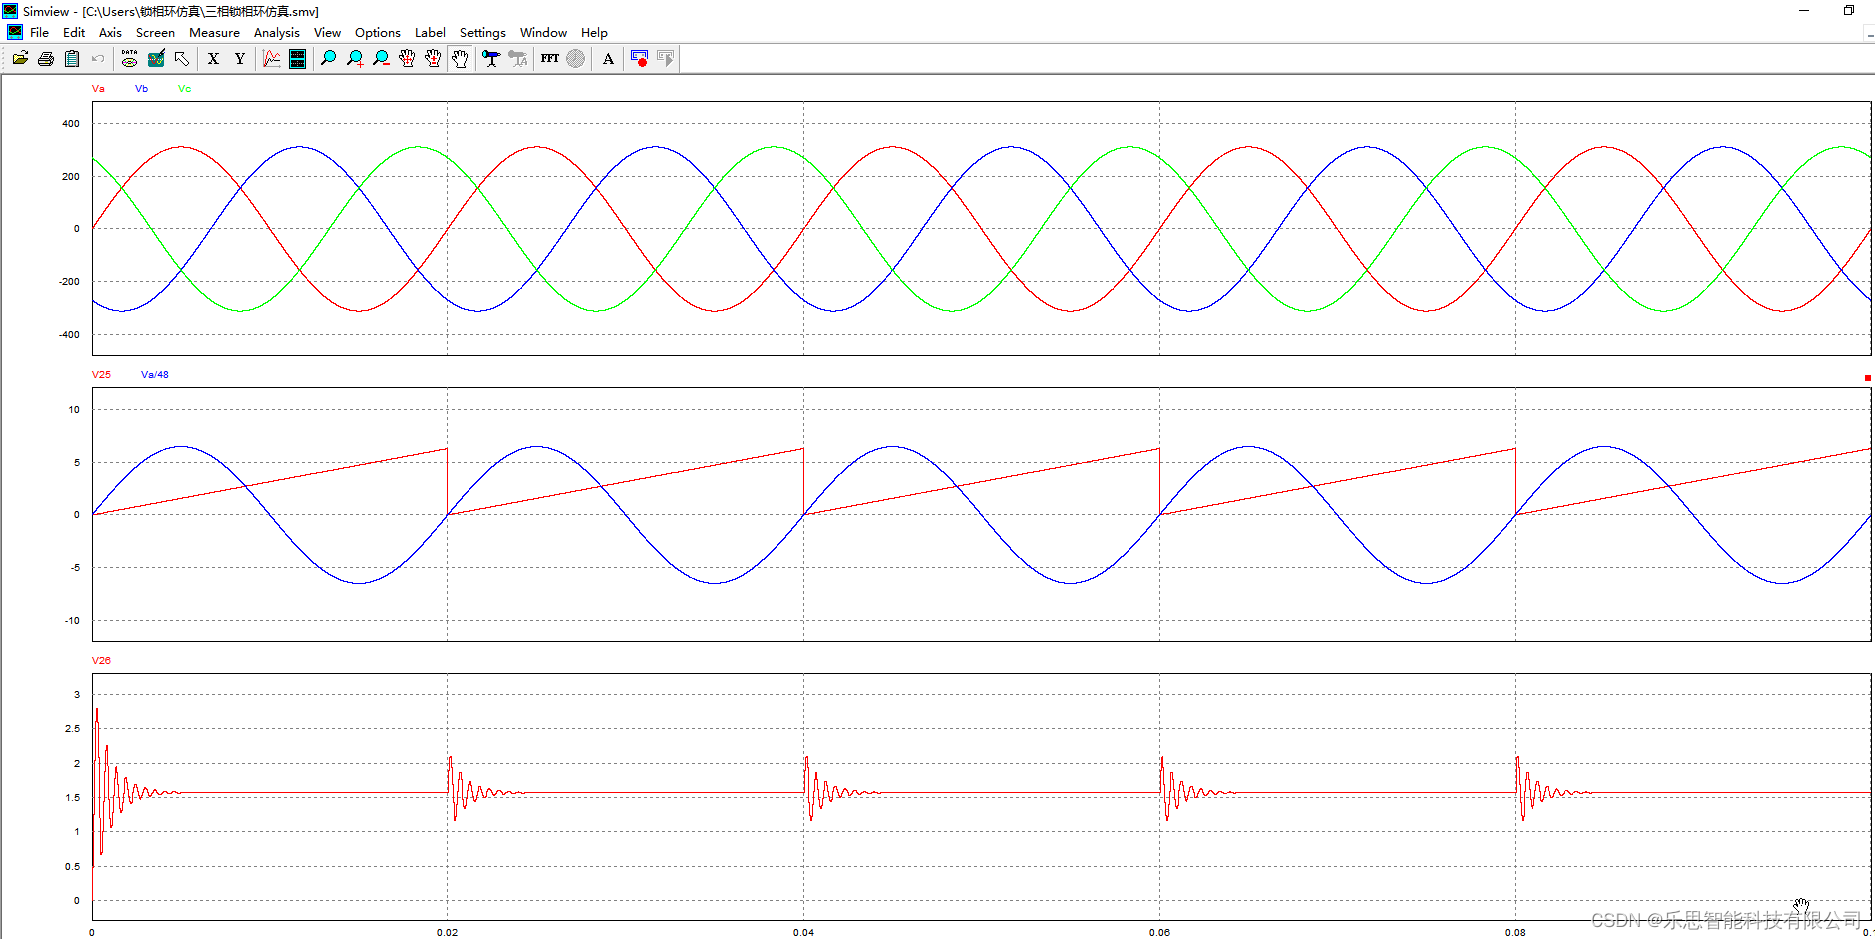Click the V25 curve label
The width and height of the screenshot is (1875, 939).
click(x=101, y=375)
